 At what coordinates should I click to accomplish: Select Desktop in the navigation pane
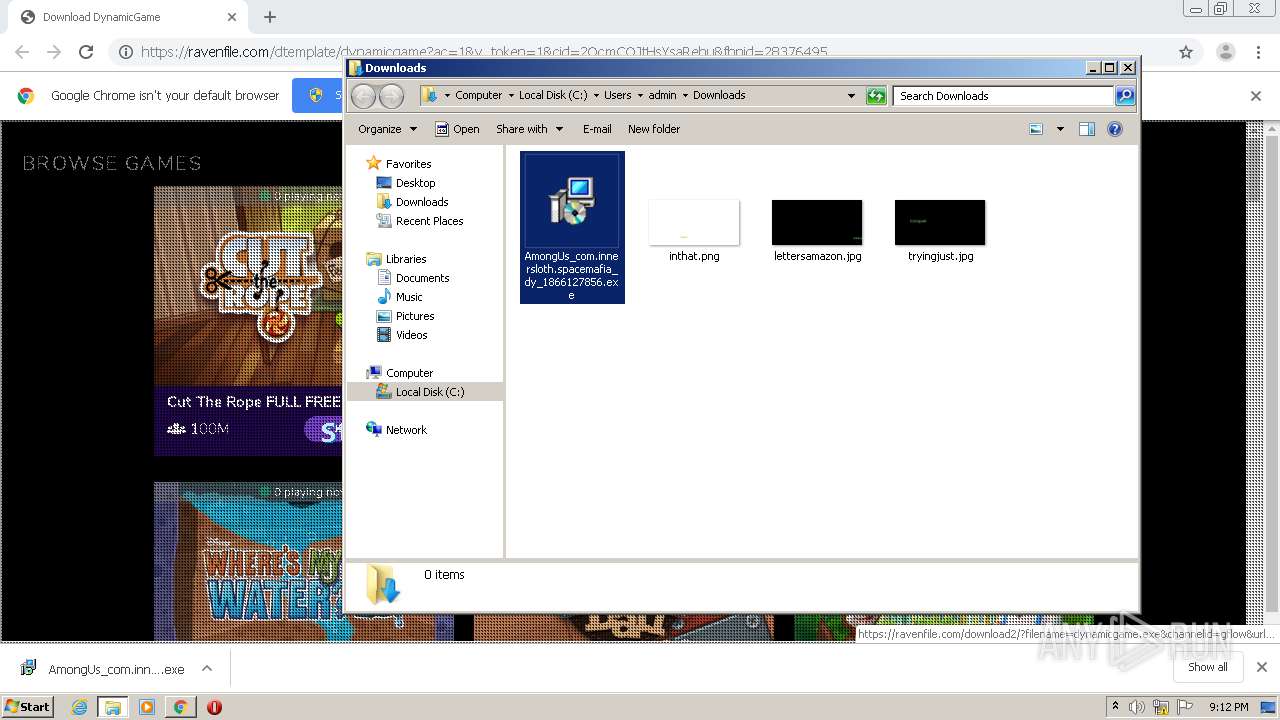tap(406, 183)
